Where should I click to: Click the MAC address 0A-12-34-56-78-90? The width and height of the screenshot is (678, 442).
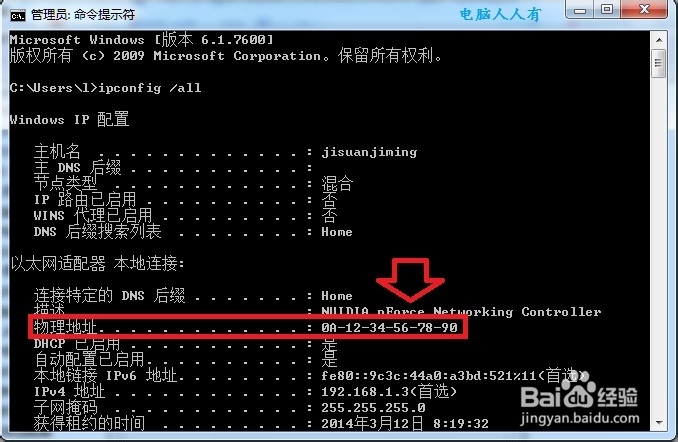click(x=389, y=327)
